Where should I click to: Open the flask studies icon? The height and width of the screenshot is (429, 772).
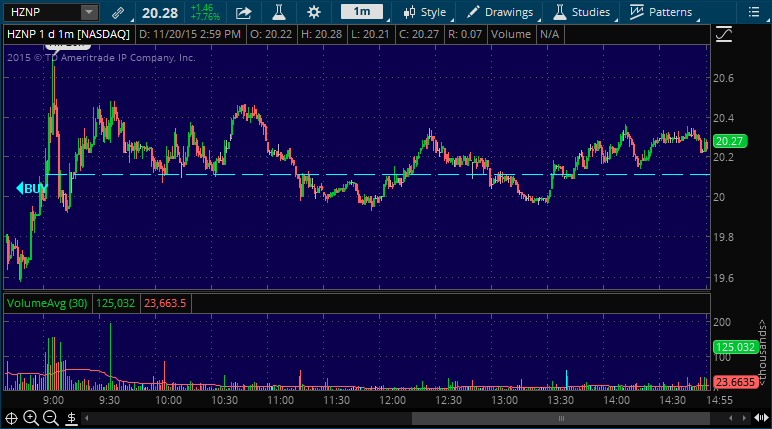coord(279,12)
